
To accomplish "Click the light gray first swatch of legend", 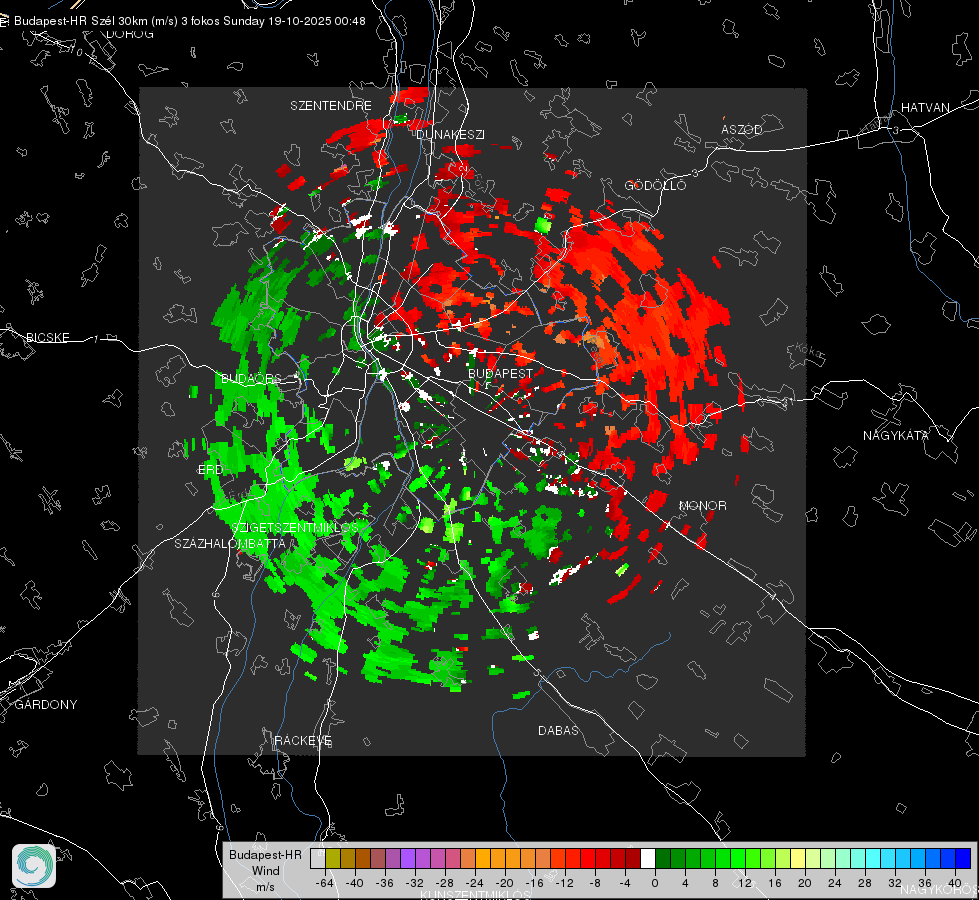I will [x=318, y=859].
